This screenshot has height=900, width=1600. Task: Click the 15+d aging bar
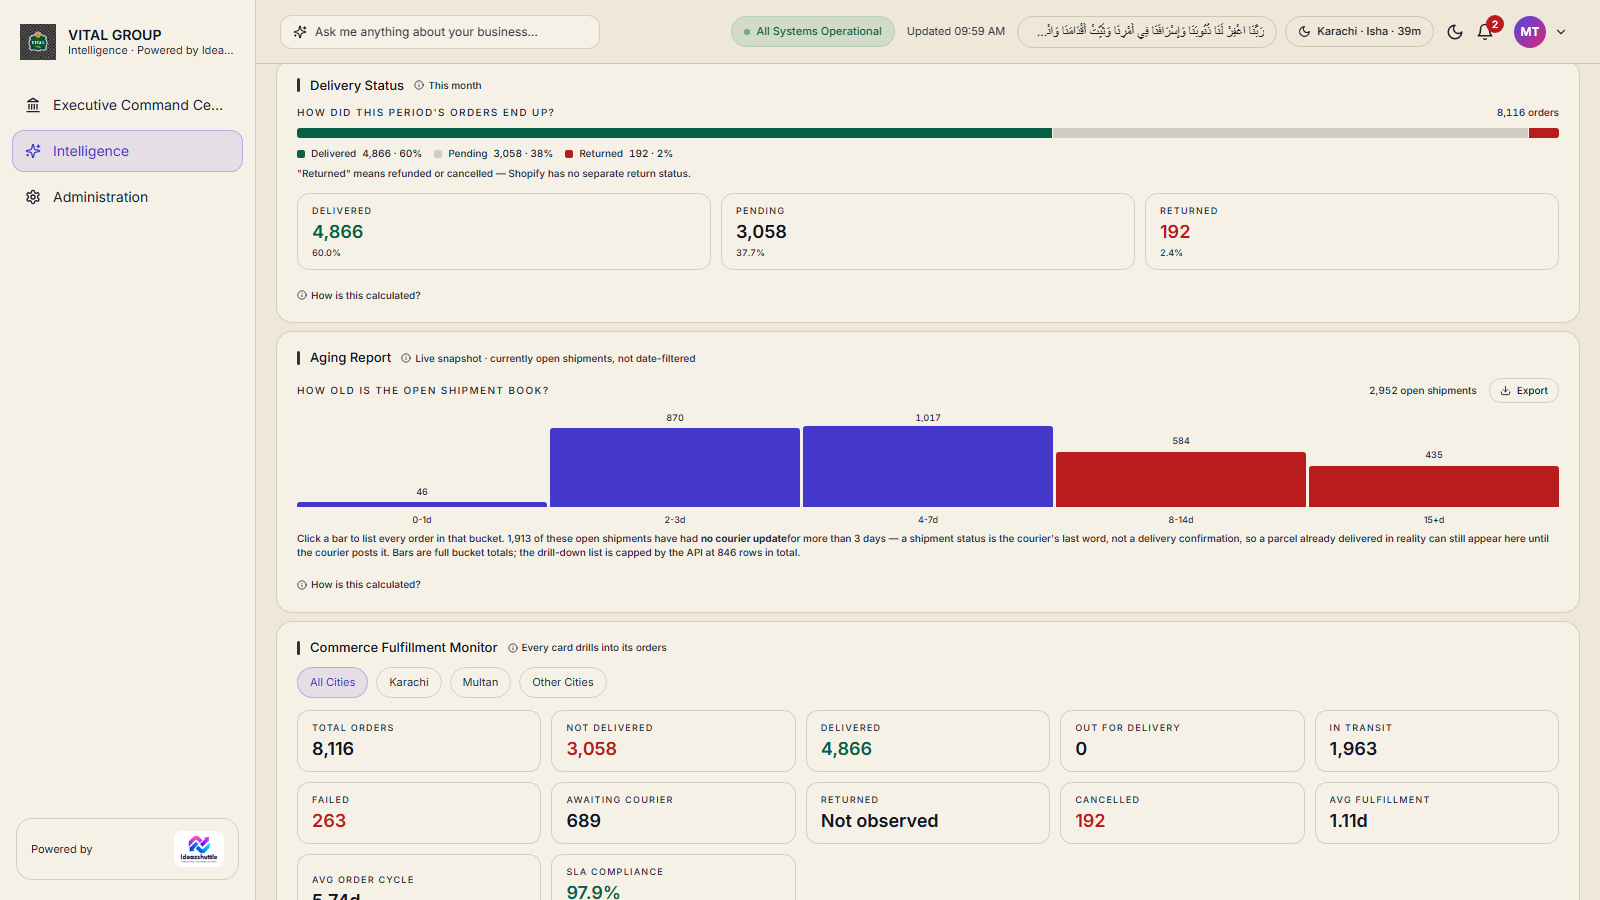(x=1434, y=486)
